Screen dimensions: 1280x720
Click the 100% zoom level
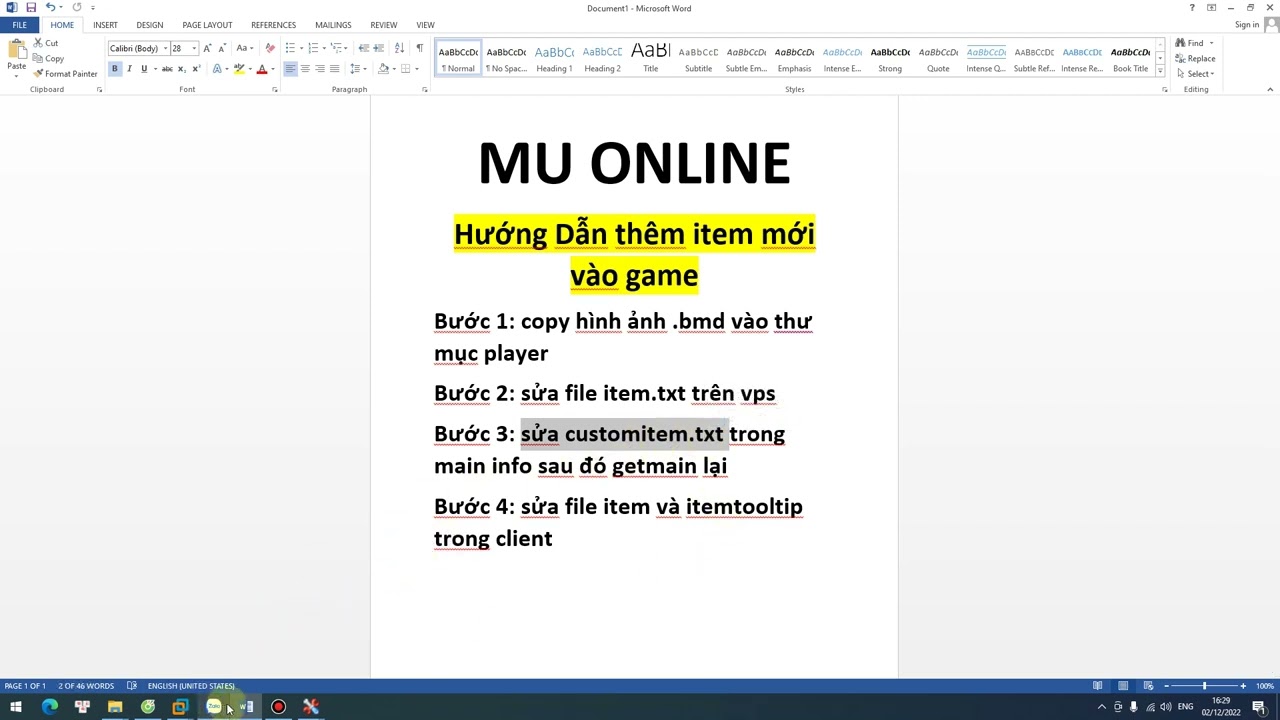click(x=1265, y=686)
